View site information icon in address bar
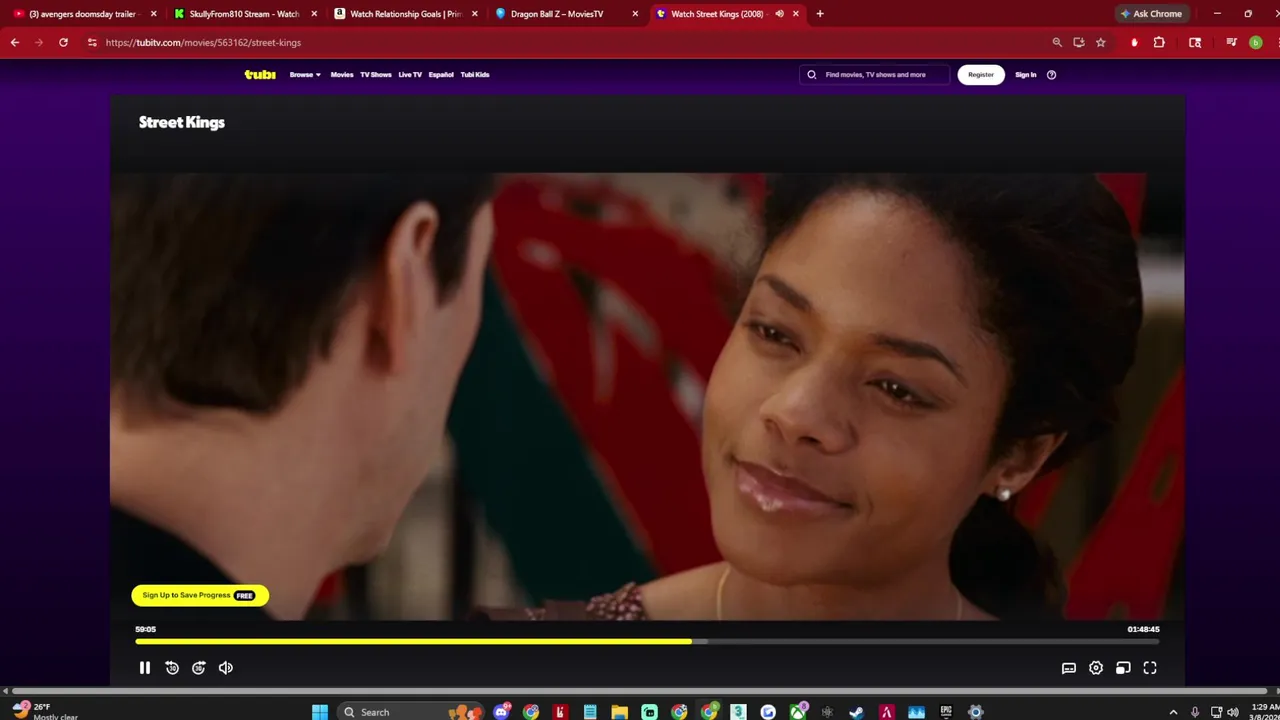1280x720 pixels. click(x=92, y=42)
